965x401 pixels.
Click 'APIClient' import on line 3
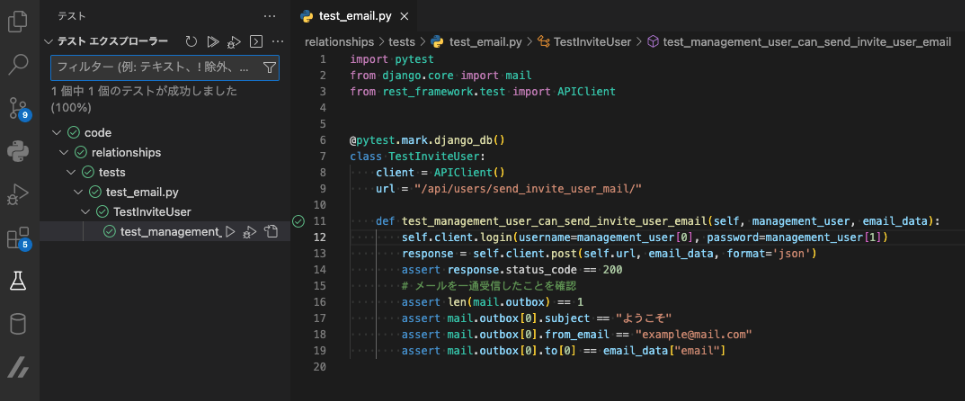tap(587, 92)
